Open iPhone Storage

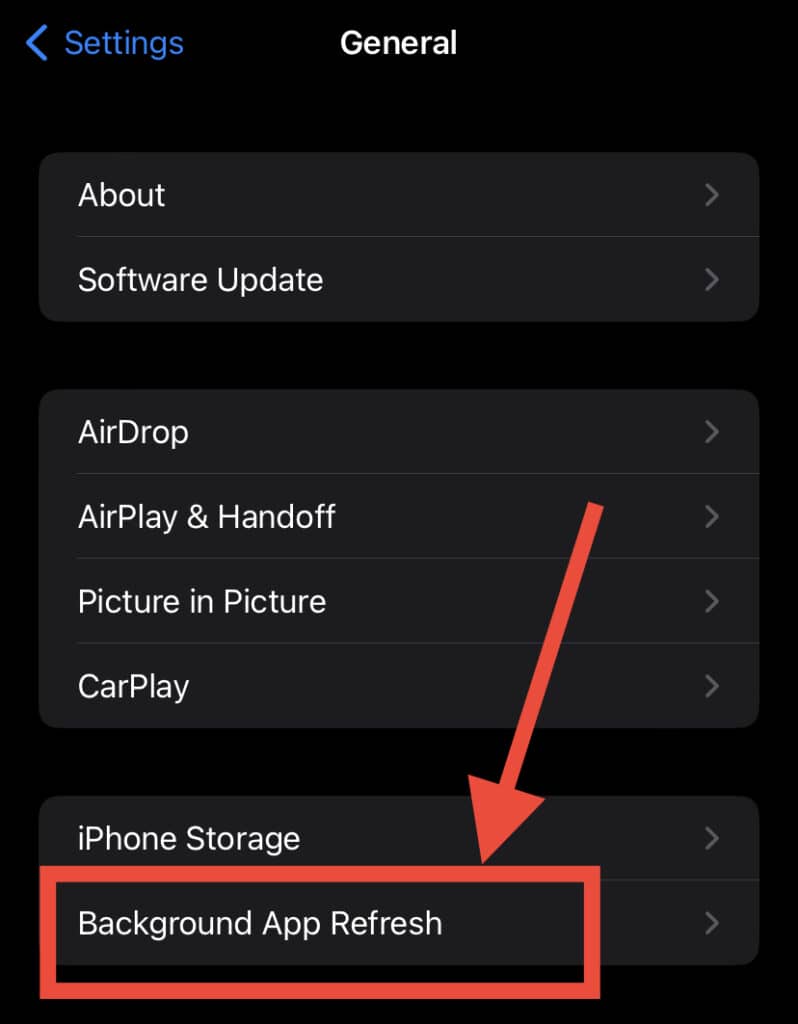(x=399, y=838)
